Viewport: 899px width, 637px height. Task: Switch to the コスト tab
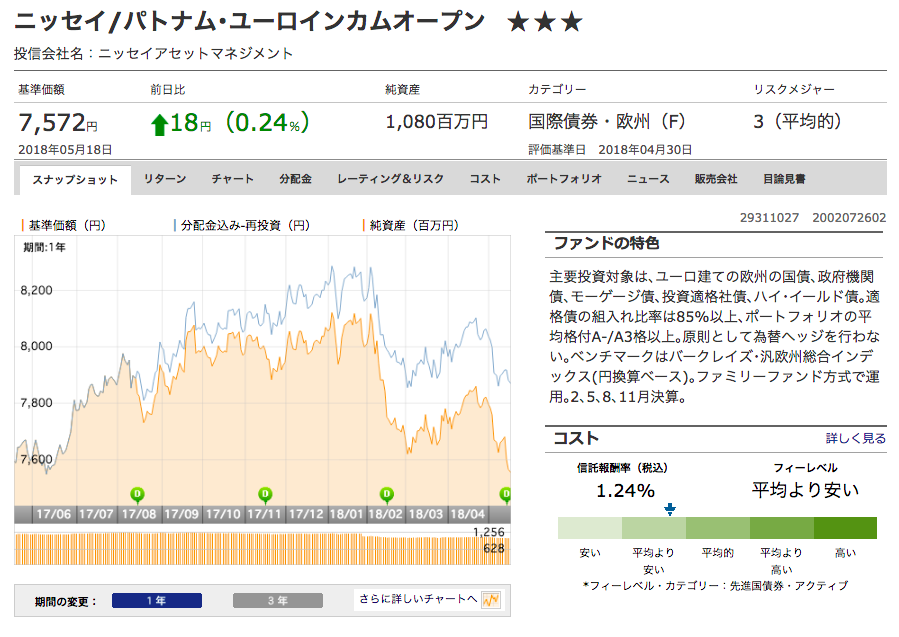click(485, 179)
